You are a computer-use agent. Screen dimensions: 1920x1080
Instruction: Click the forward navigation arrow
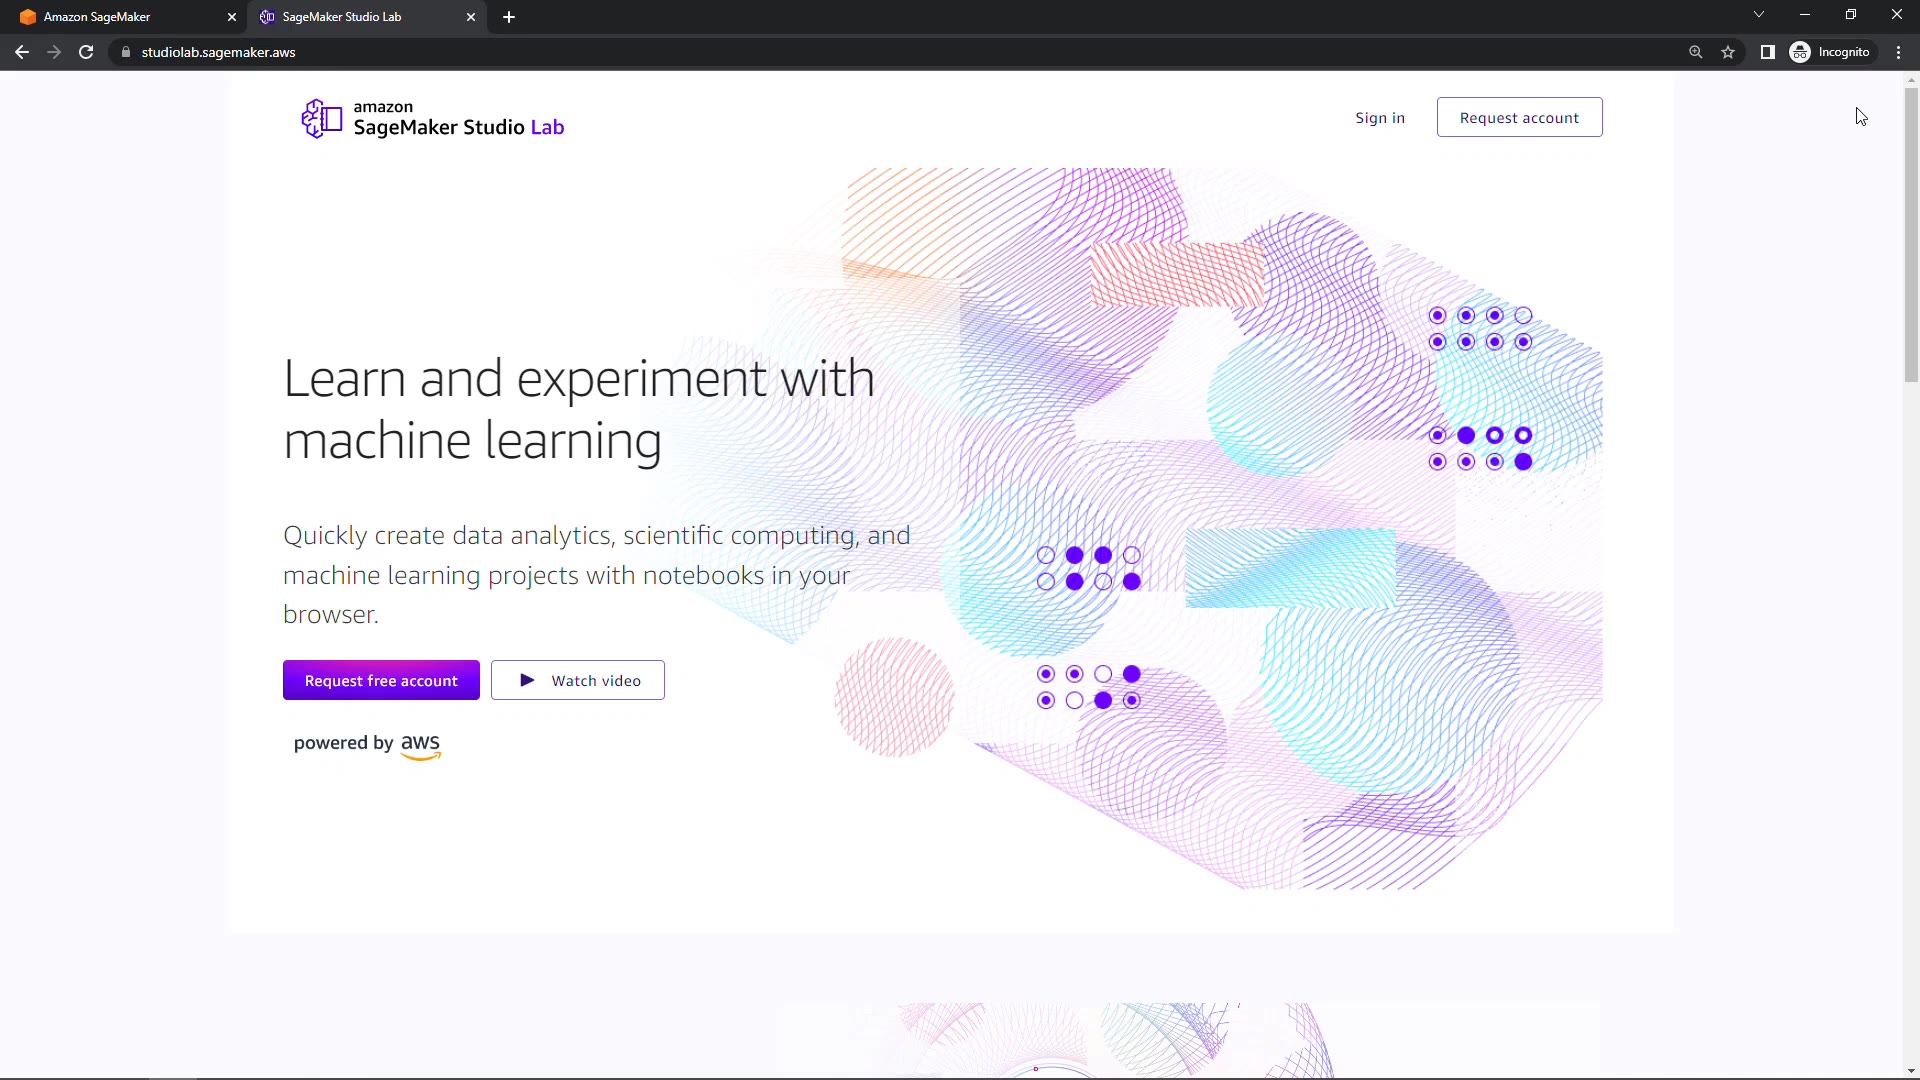tap(54, 52)
